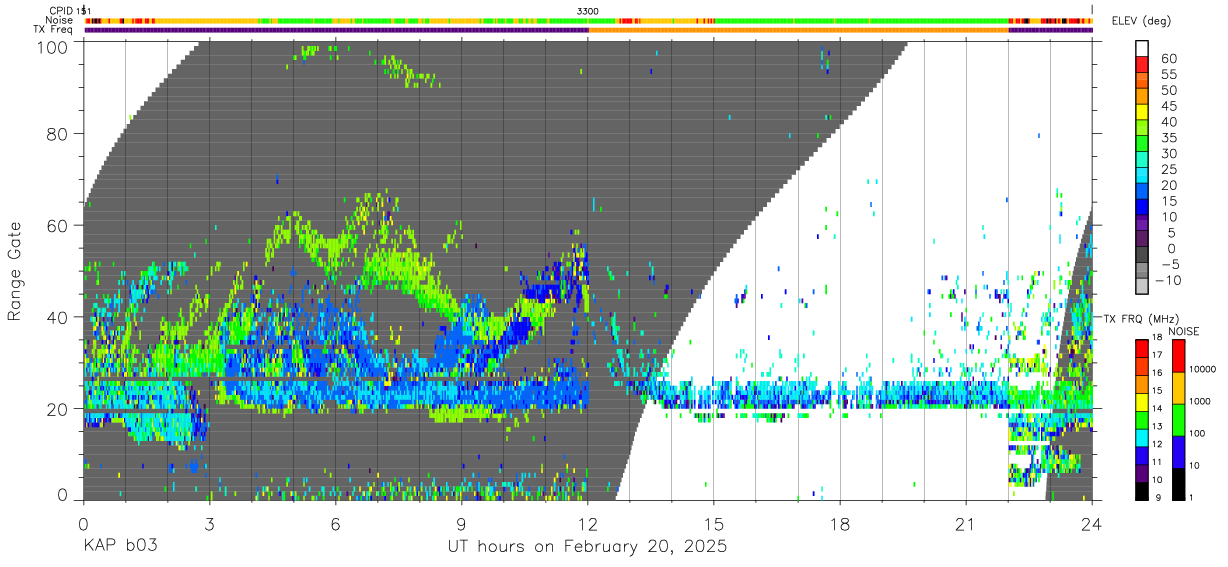Click the '17' label on TX FRQ colorbar
1228x567 pixels.
click(1157, 355)
